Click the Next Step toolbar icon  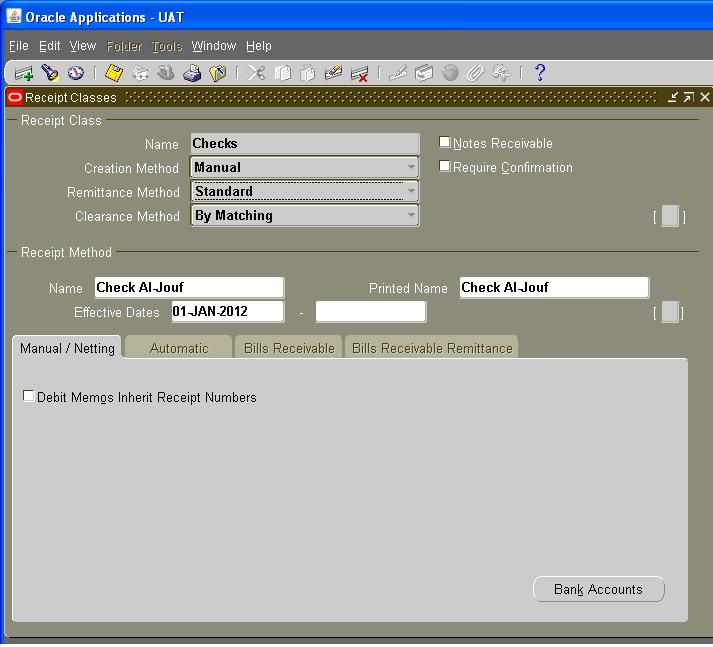coord(140,73)
